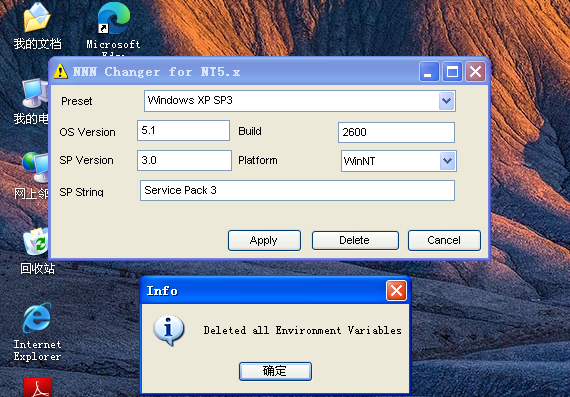570x397 pixels.
Task: Click the SP Version label
Action: pyautogui.click(x=86, y=160)
